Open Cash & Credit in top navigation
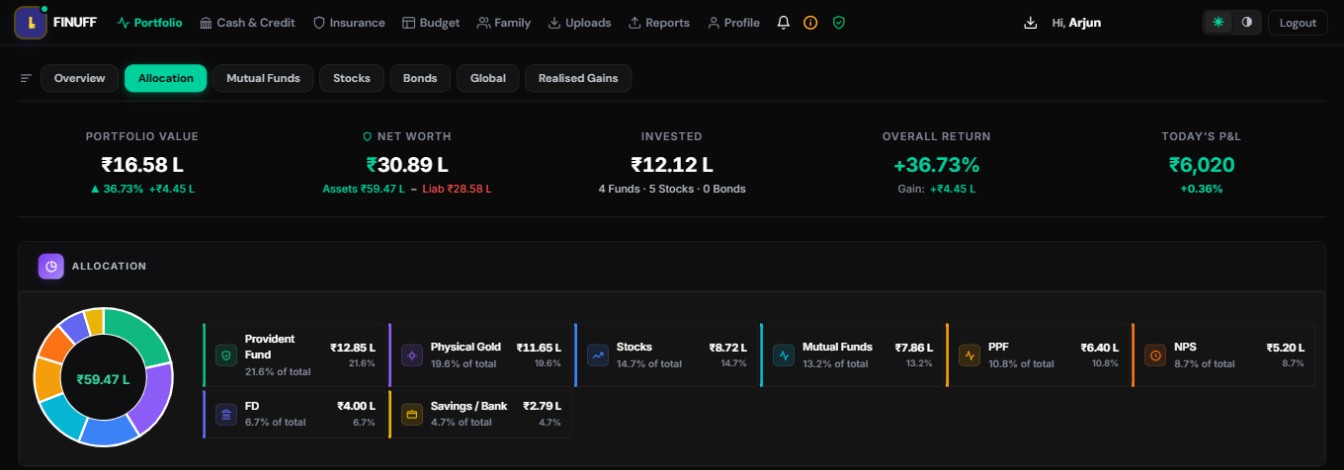Viewport: 1344px width, 470px height. click(247, 23)
